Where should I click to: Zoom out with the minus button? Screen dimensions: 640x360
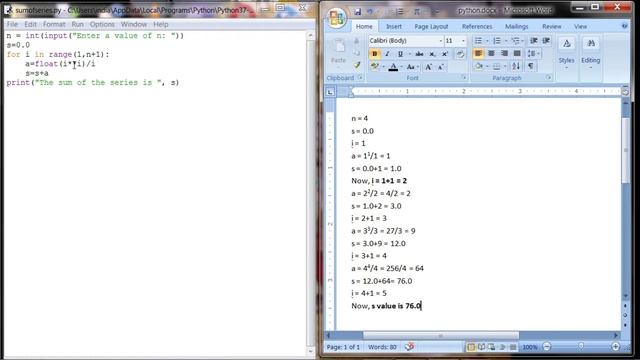click(547, 347)
